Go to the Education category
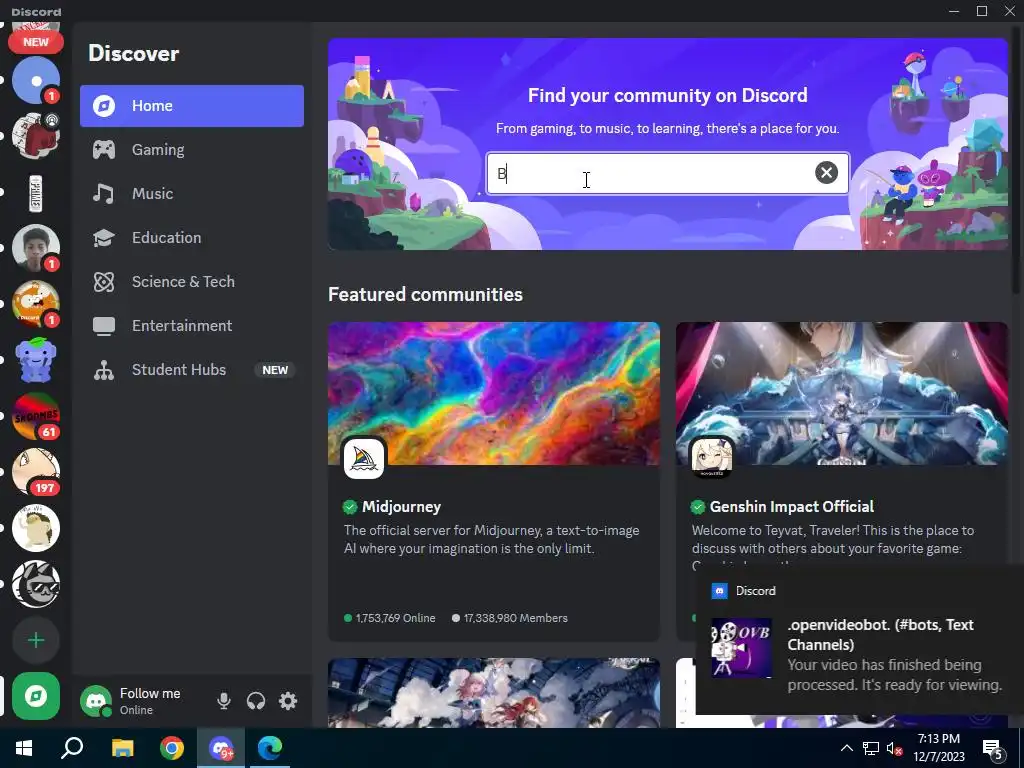 click(x=191, y=238)
